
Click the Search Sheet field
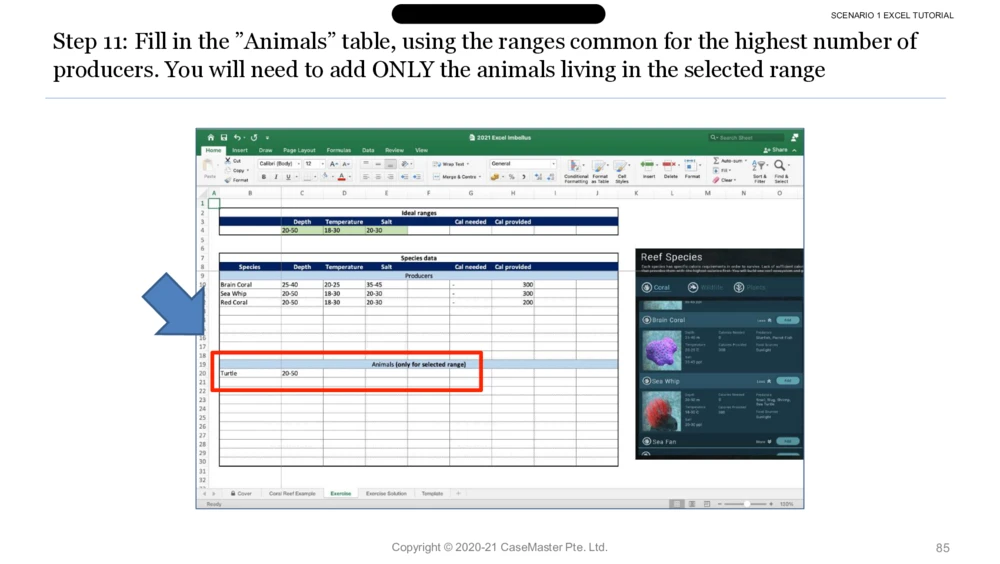pyautogui.click(x=745, y=138)
